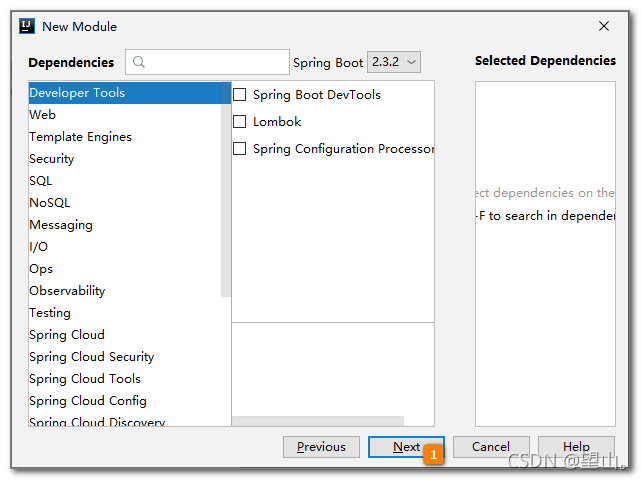Click the category list vertical scrollbar
The width and height of the screenshot is (641, 480).
tap(226, 189)
